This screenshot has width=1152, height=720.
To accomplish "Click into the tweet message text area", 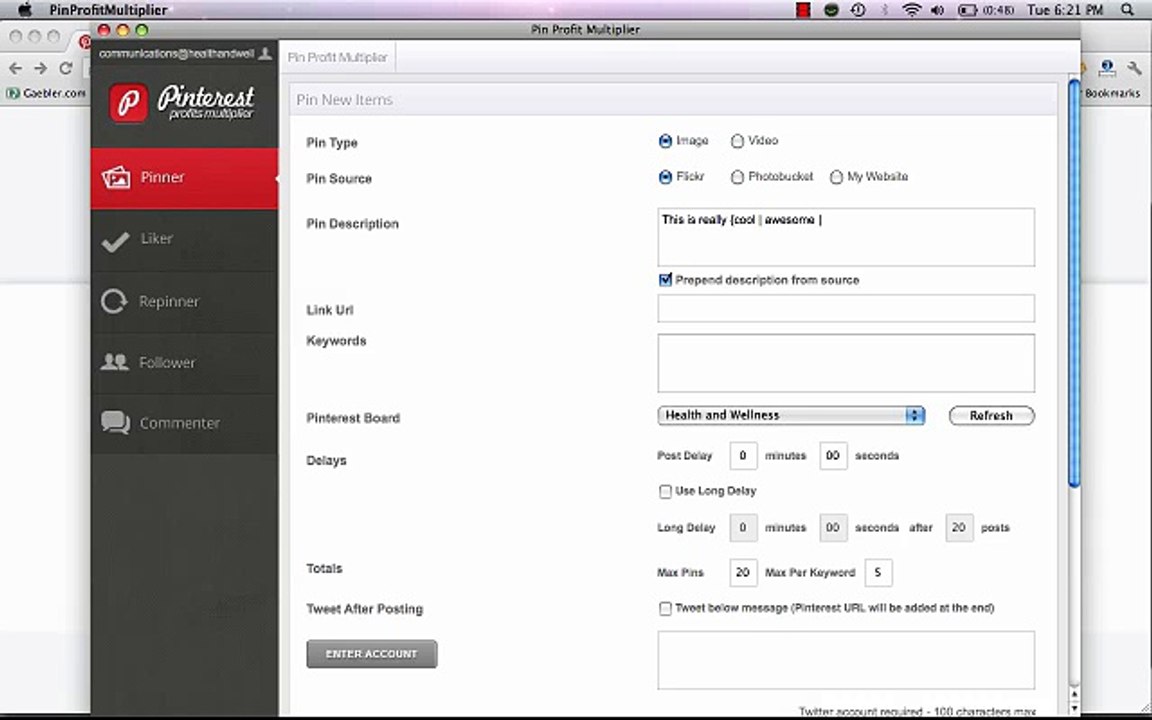I will (846, 660).
